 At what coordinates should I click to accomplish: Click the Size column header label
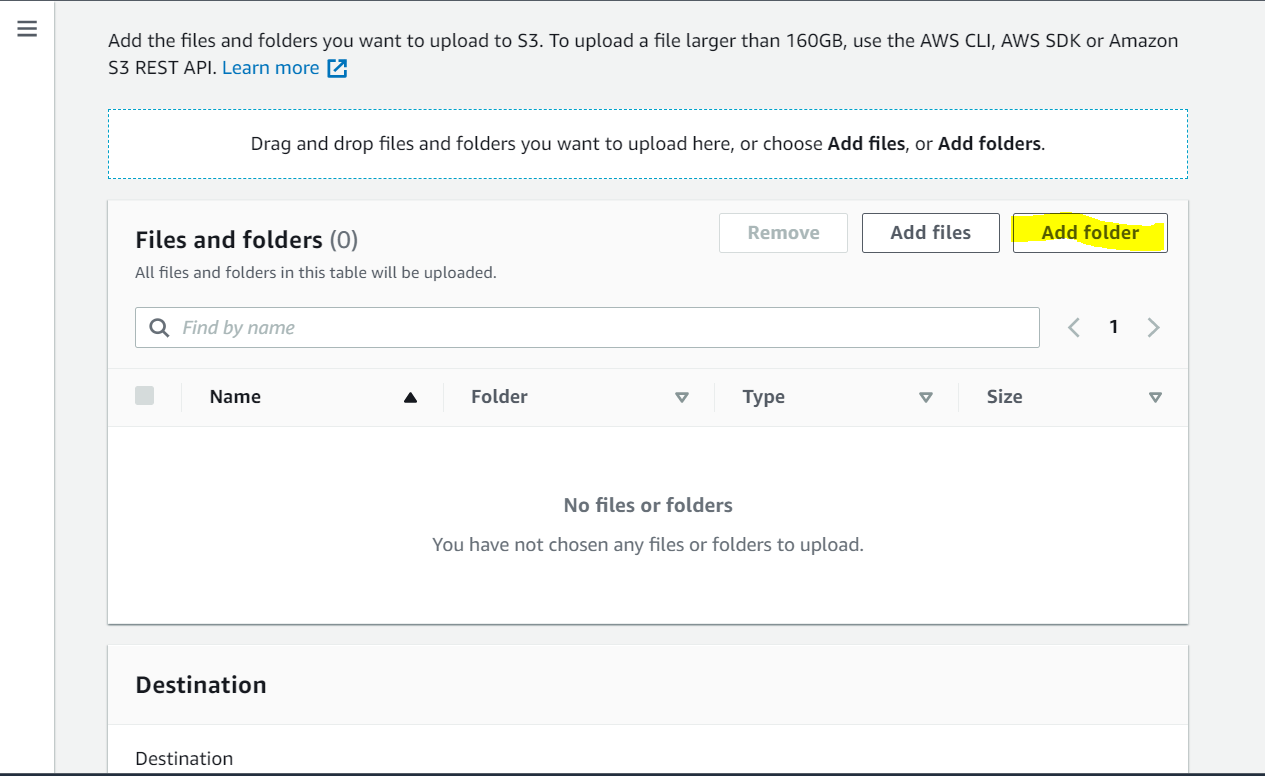pos(1004,397)
